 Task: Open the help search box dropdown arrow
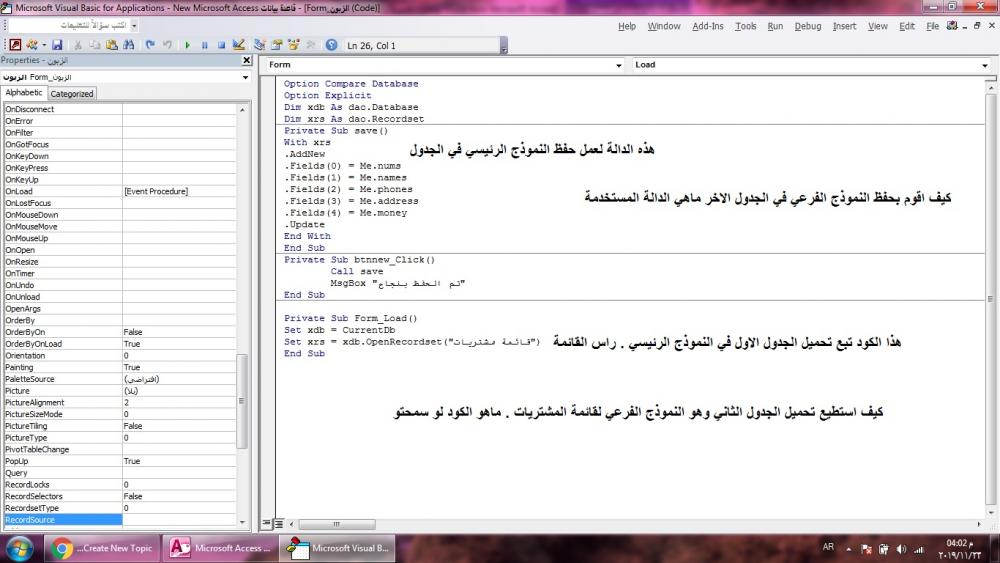click(x=134, y=26)
